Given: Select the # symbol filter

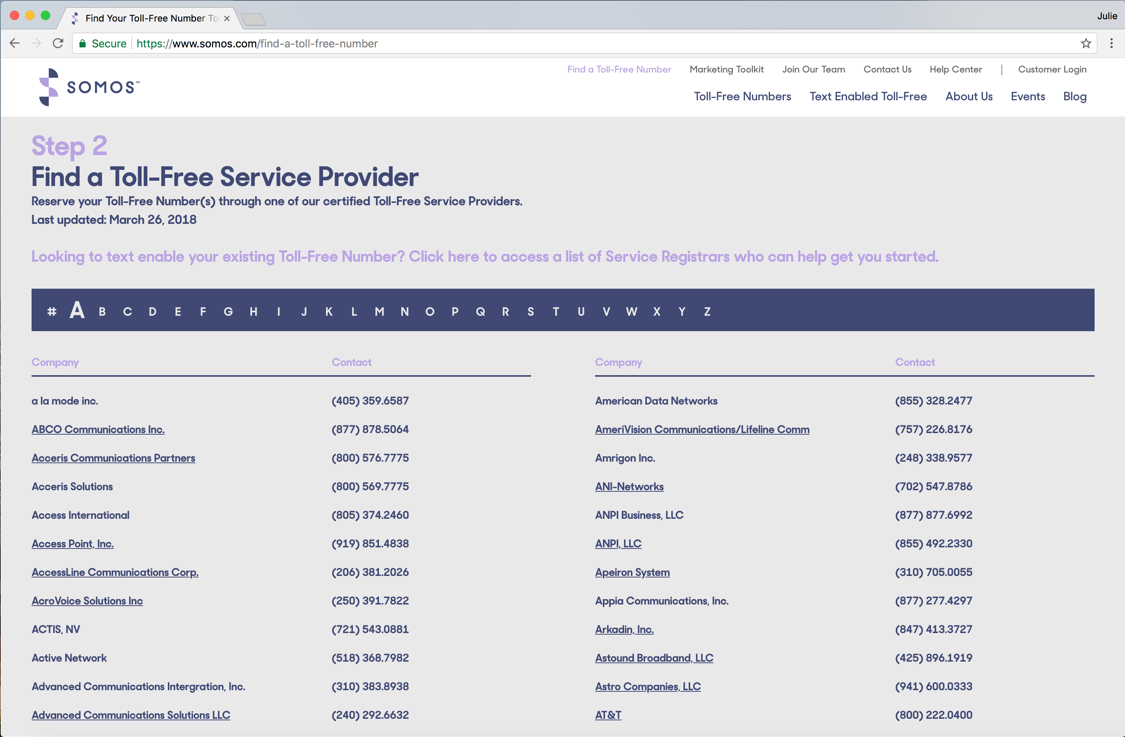Looking at the screenshot, I should pyautogui.click(x=52, y=312).
